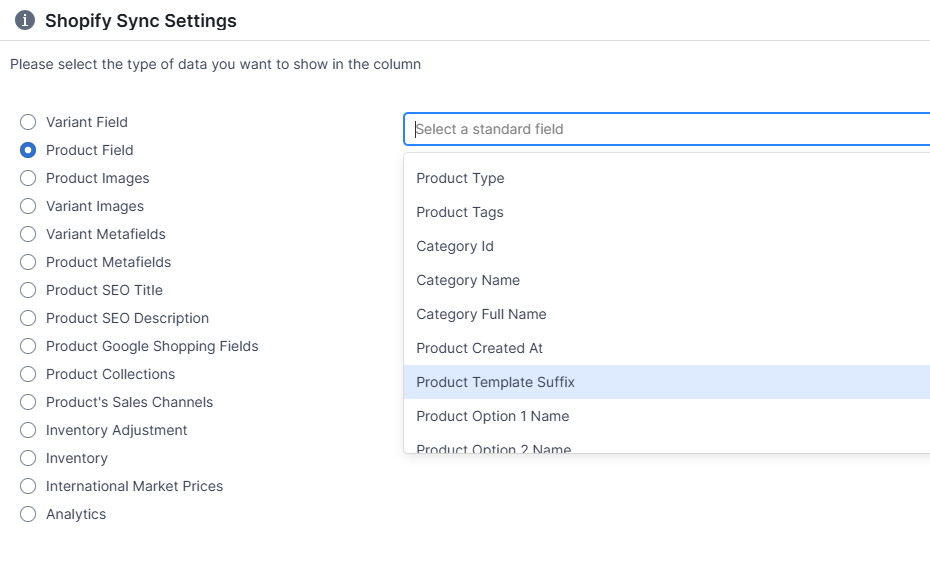Screen dimensions: 930x561
Task: Select Category Full Name list entry
Action: pyautogui.click(x=667, y=314)
